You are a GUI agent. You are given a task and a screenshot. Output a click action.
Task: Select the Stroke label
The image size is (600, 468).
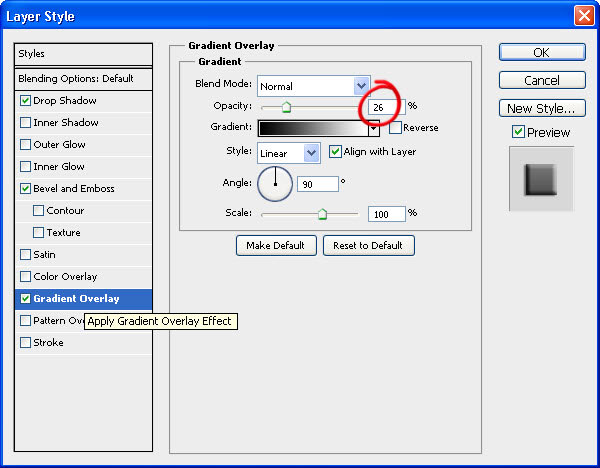(x=48, y=342)
